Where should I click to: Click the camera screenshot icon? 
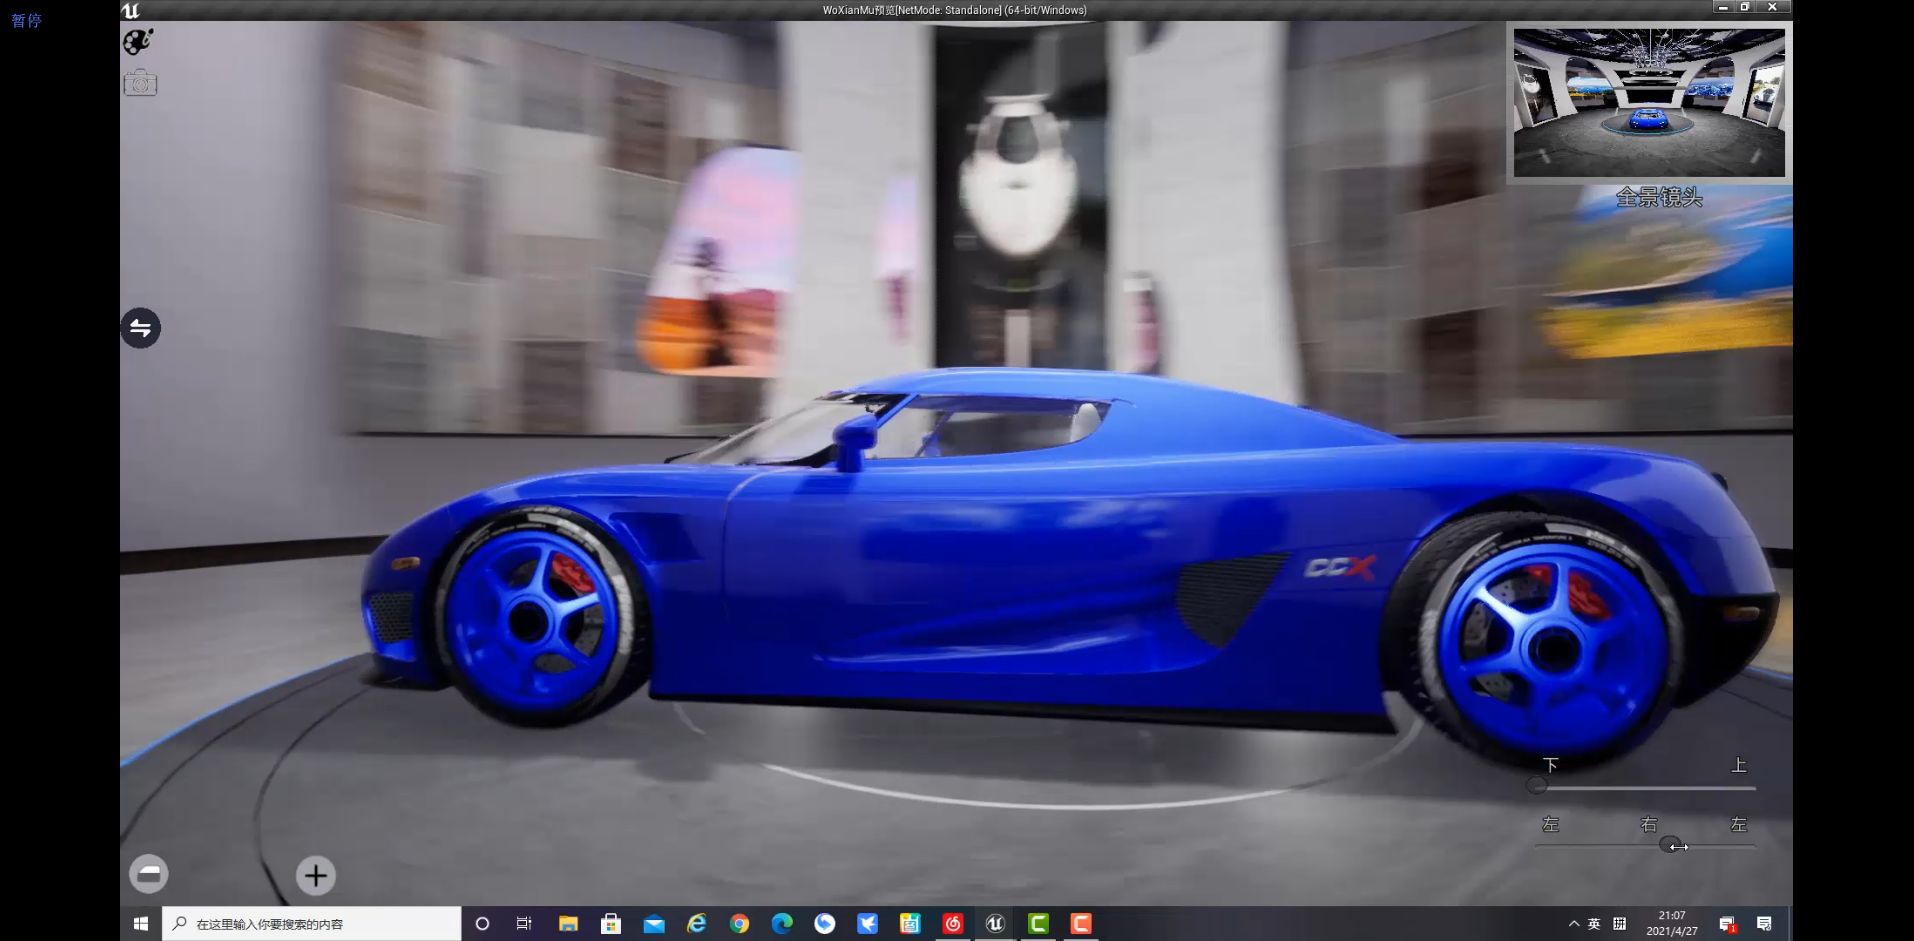pyautogui.click(x=140, y=83)
